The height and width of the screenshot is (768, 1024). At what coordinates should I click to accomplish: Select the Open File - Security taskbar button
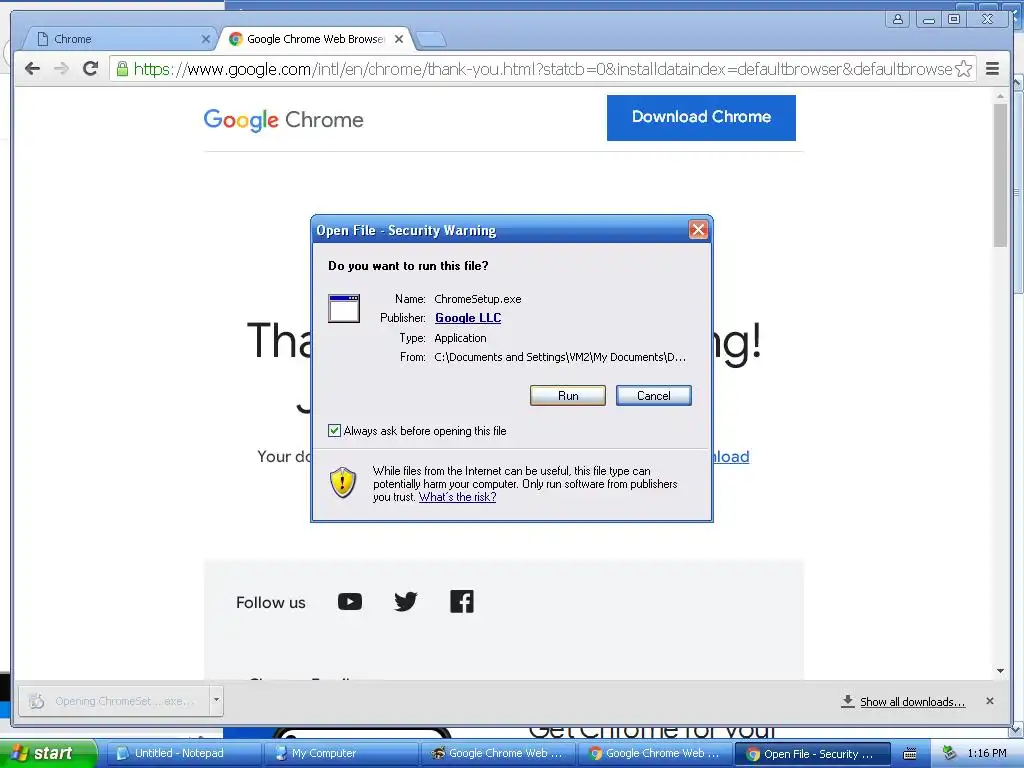click(x=813, y=754)
